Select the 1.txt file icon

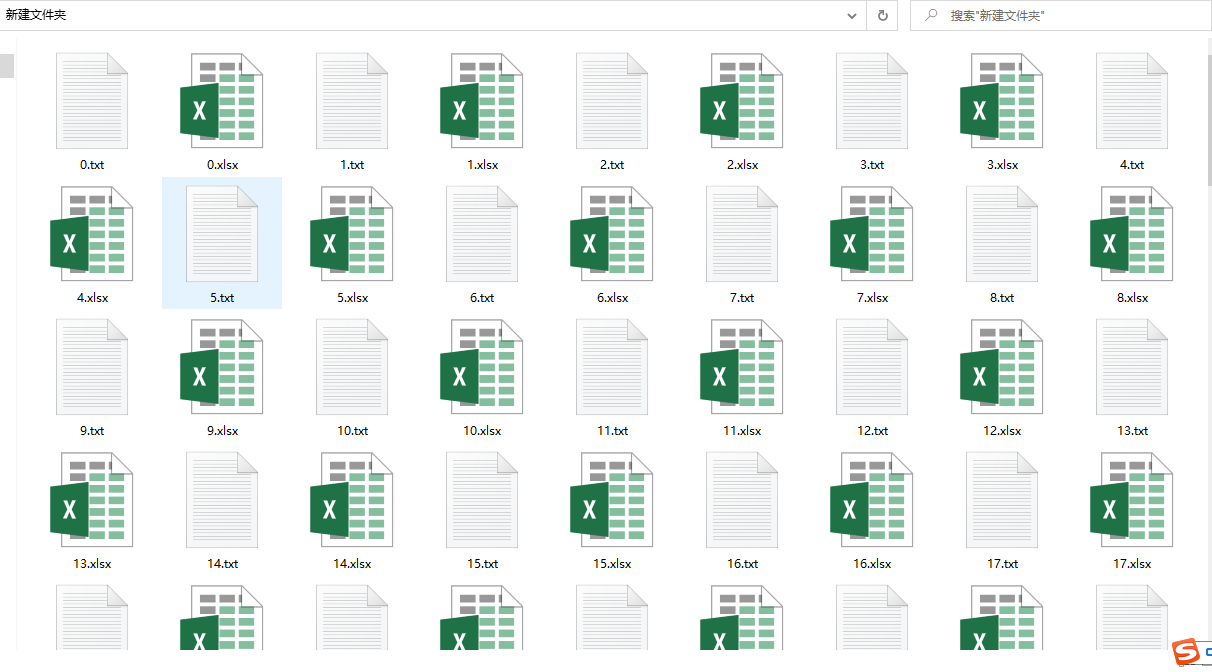click(x=352, y=99)
